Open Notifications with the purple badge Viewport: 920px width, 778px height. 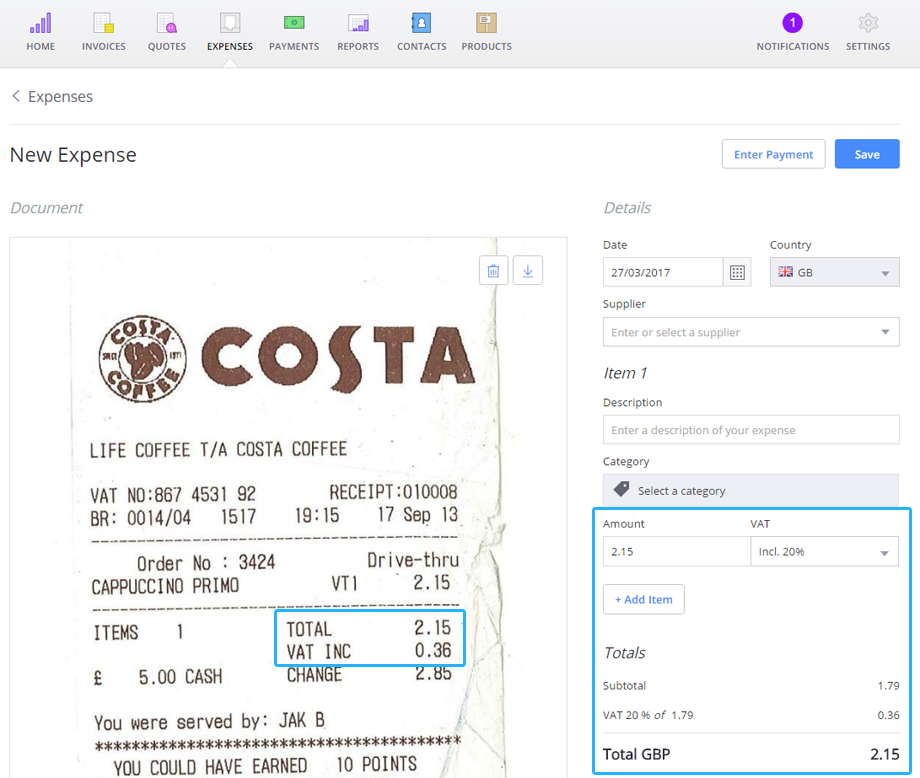tap(793, 32)
